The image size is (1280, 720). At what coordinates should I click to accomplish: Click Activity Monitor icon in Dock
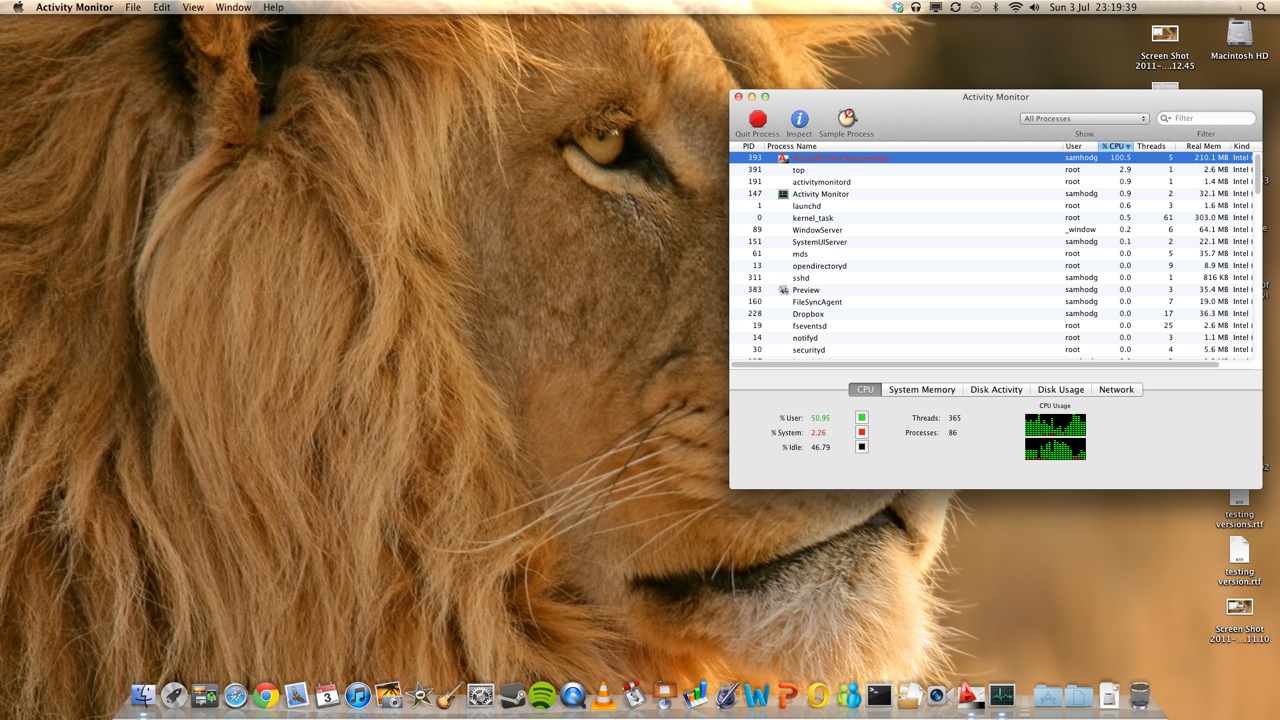click(x=1002, y=695)
